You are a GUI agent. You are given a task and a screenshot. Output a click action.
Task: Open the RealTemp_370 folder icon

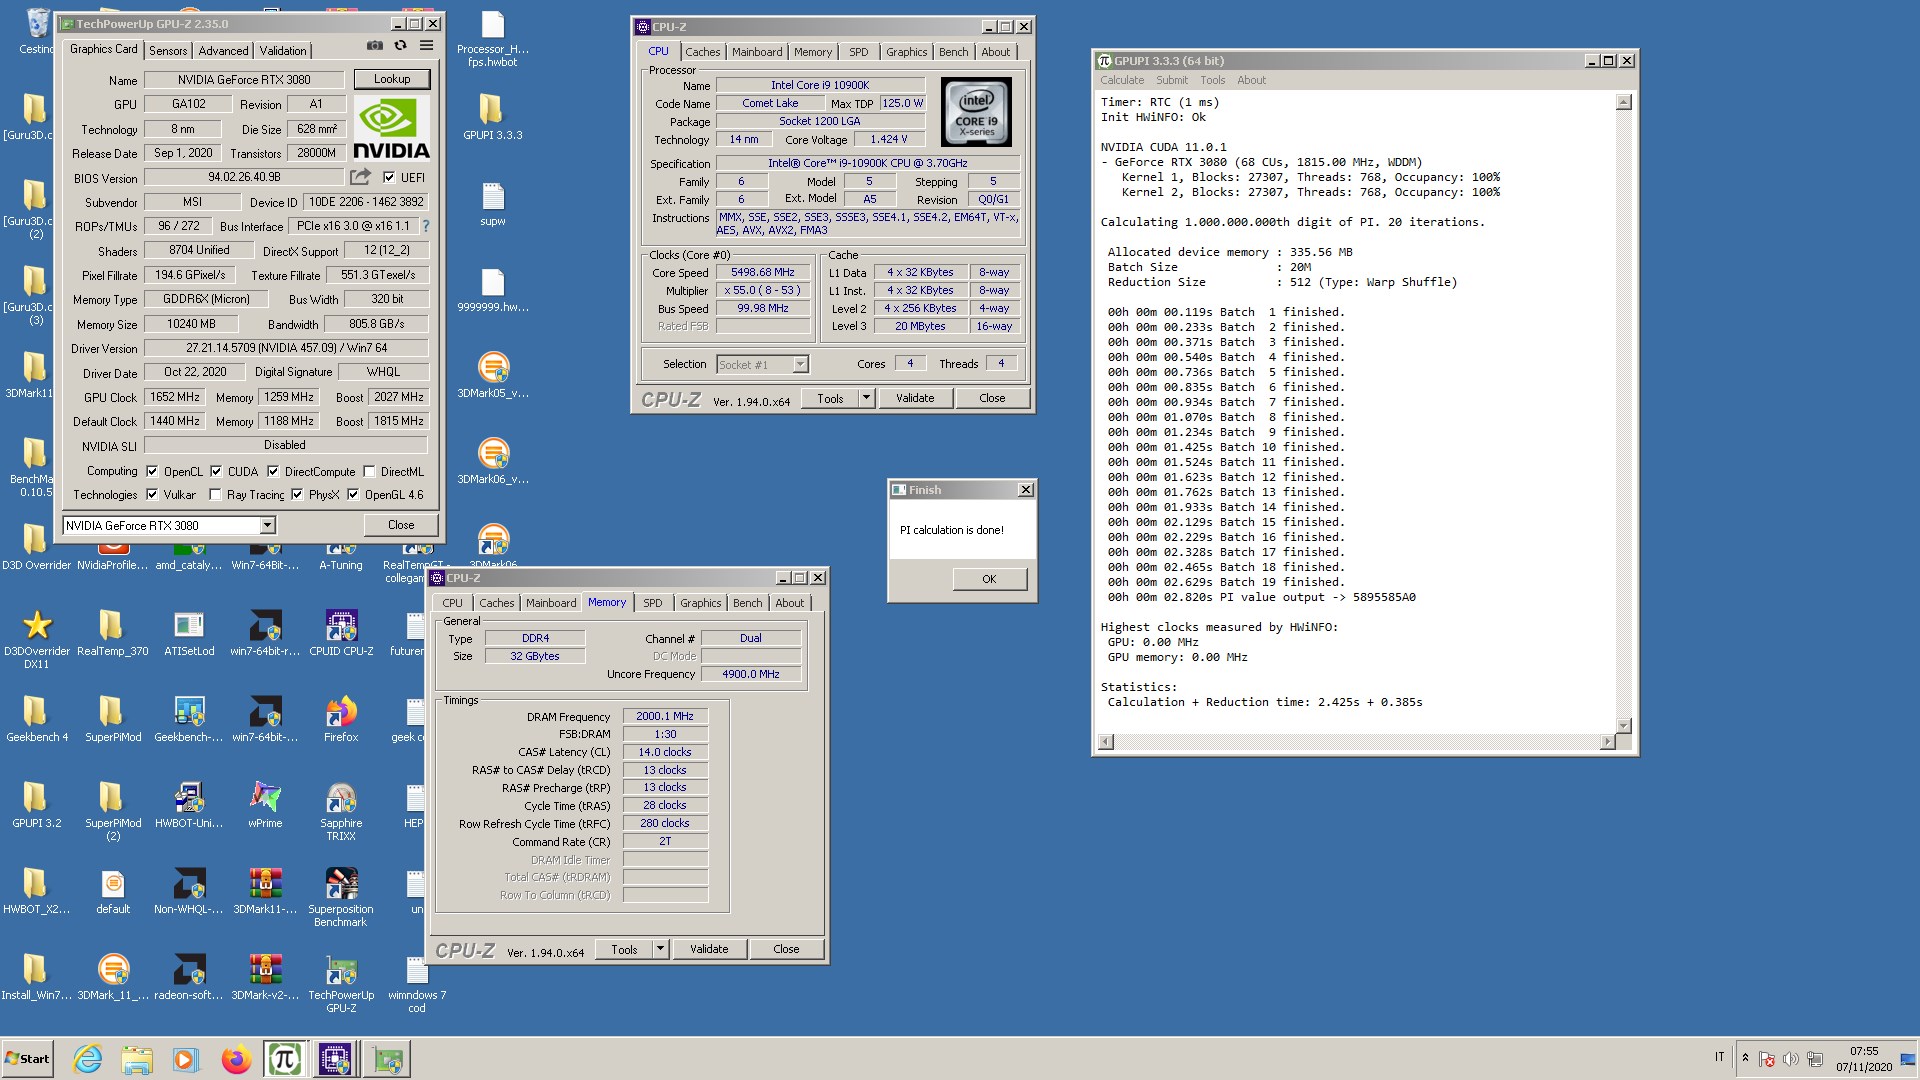(x=112, y=632)
